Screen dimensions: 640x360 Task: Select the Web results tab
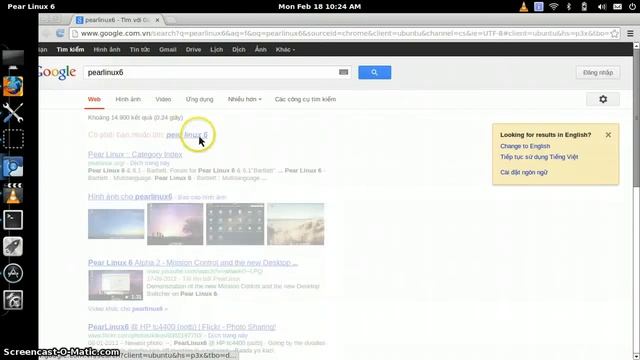coord(94,99)
